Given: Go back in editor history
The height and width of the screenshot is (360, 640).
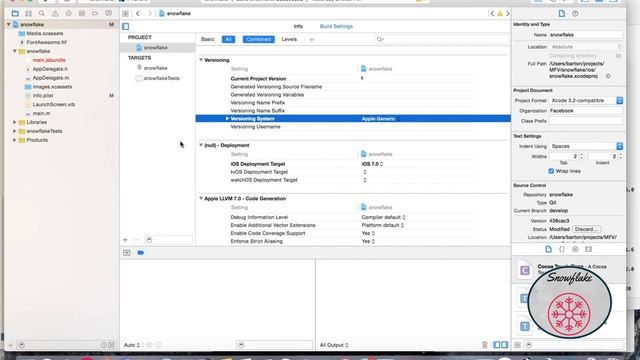Looking at the screenshot, I should [138, 13].
